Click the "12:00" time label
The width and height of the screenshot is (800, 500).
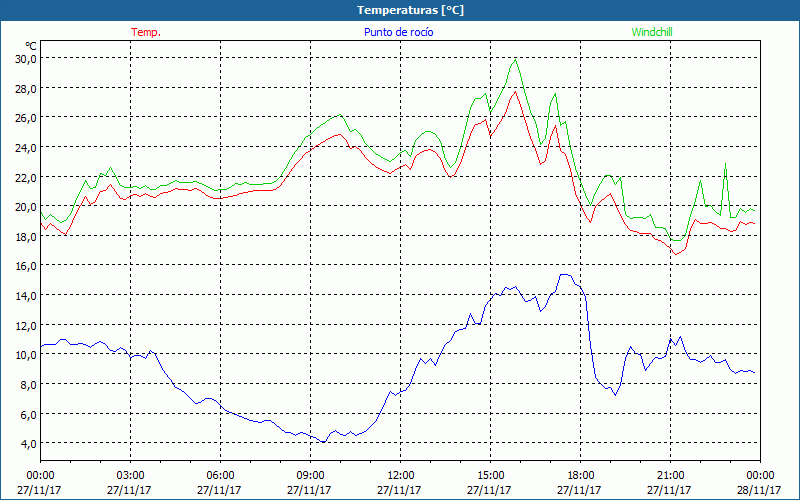pyautogui.click(x=401, y=476)
